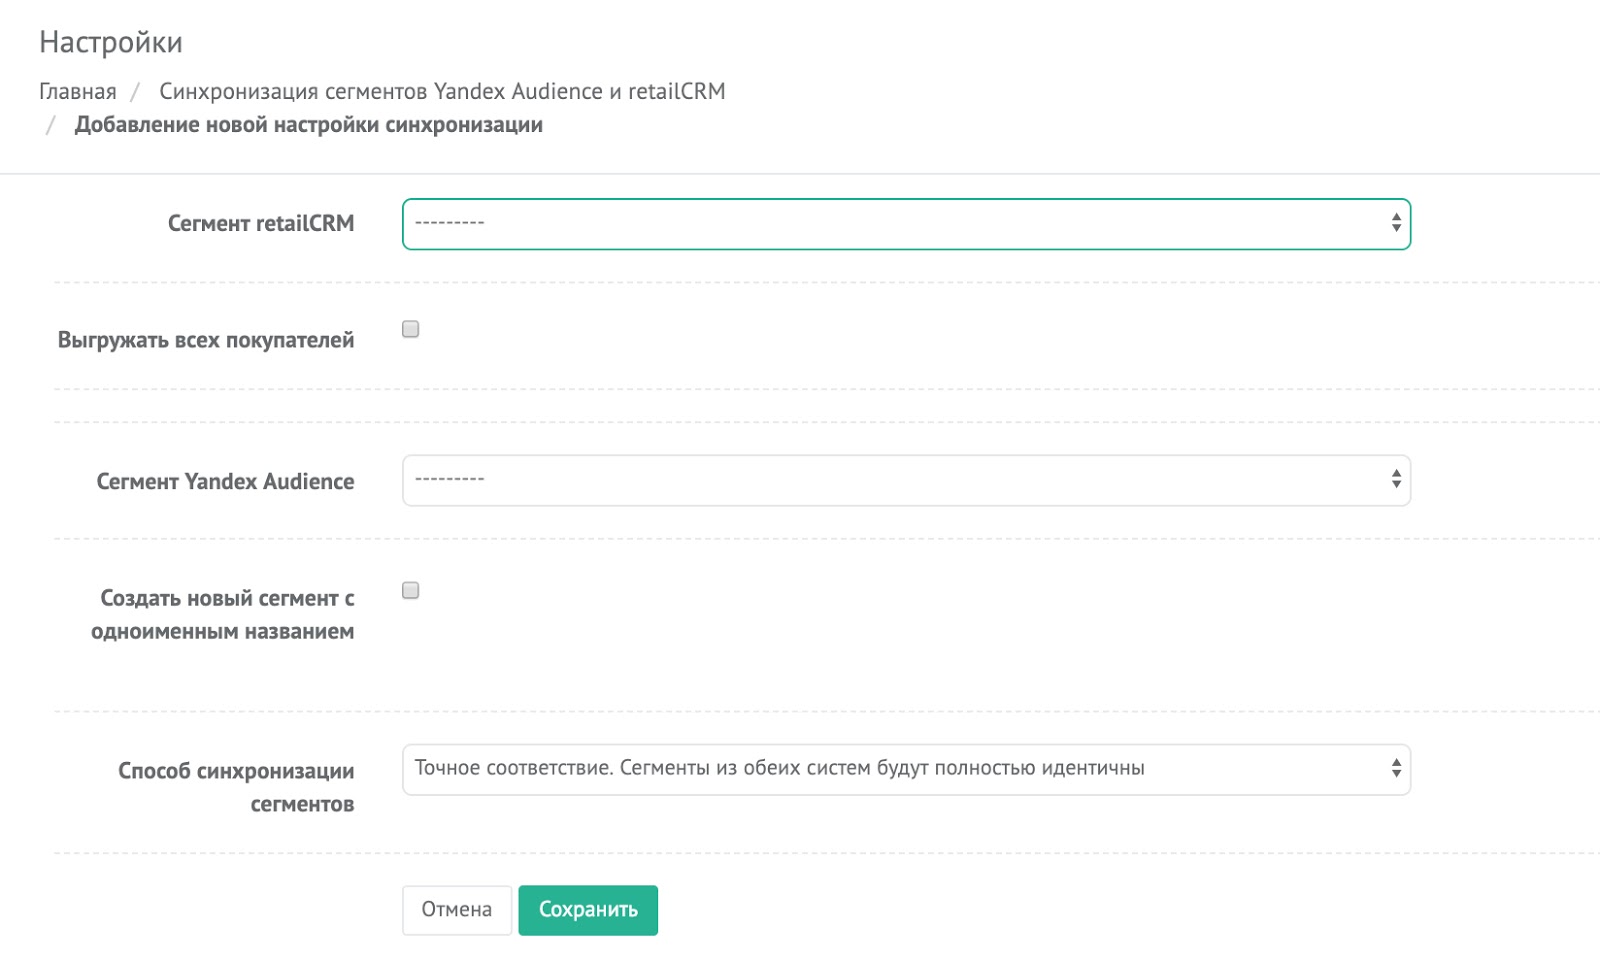
Task: Click the Настройки page heading
Action: click(x=111, y=42)
